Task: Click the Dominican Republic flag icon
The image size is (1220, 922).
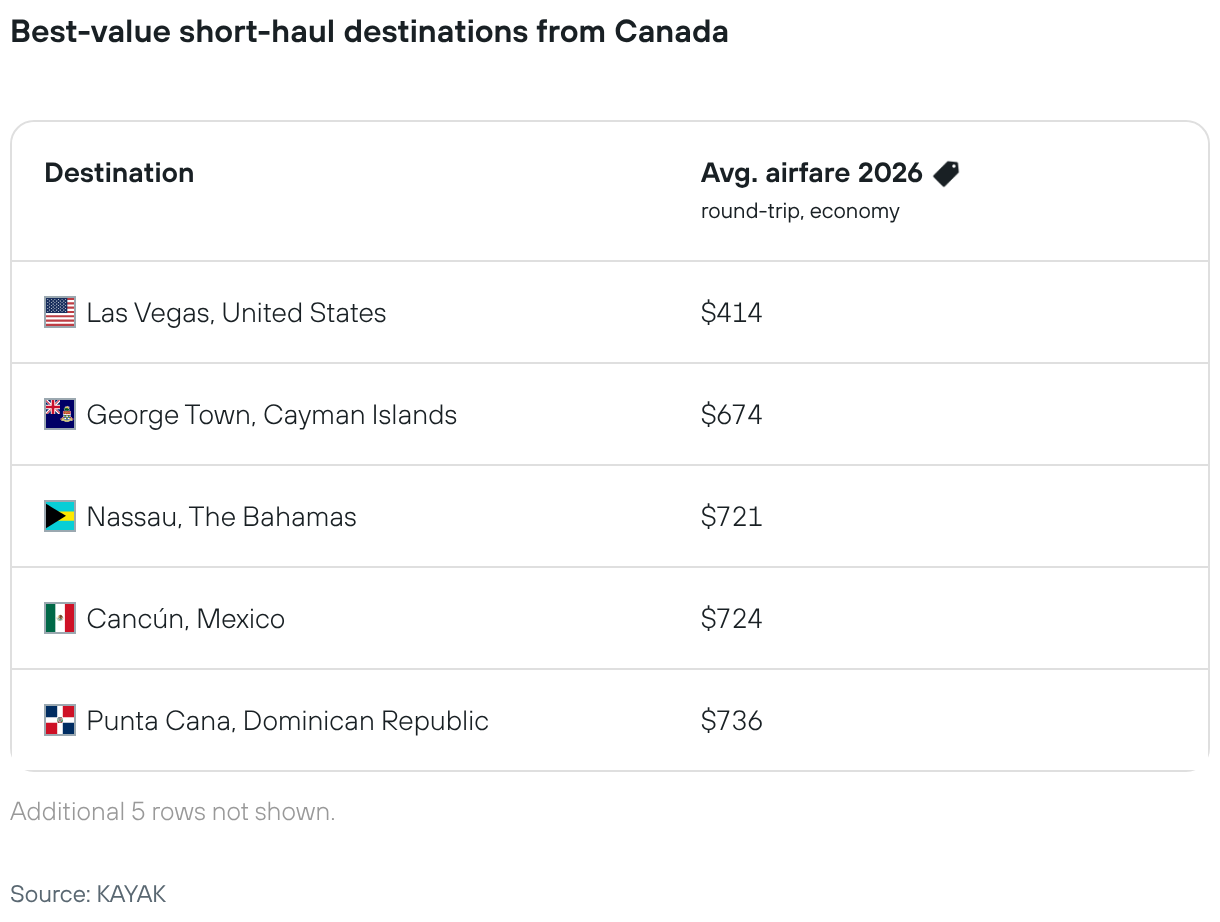Action: tap(60, 721)
